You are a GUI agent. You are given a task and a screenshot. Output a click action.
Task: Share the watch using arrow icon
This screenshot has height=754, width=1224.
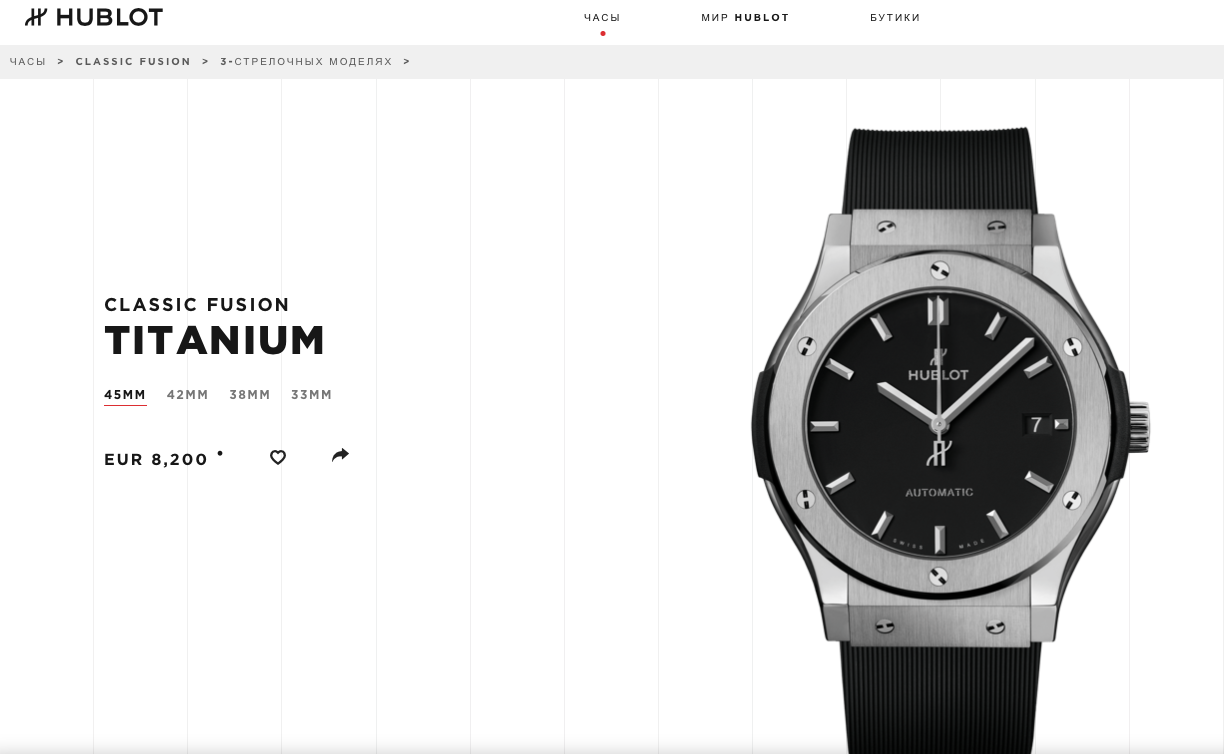tap(340, 455)
